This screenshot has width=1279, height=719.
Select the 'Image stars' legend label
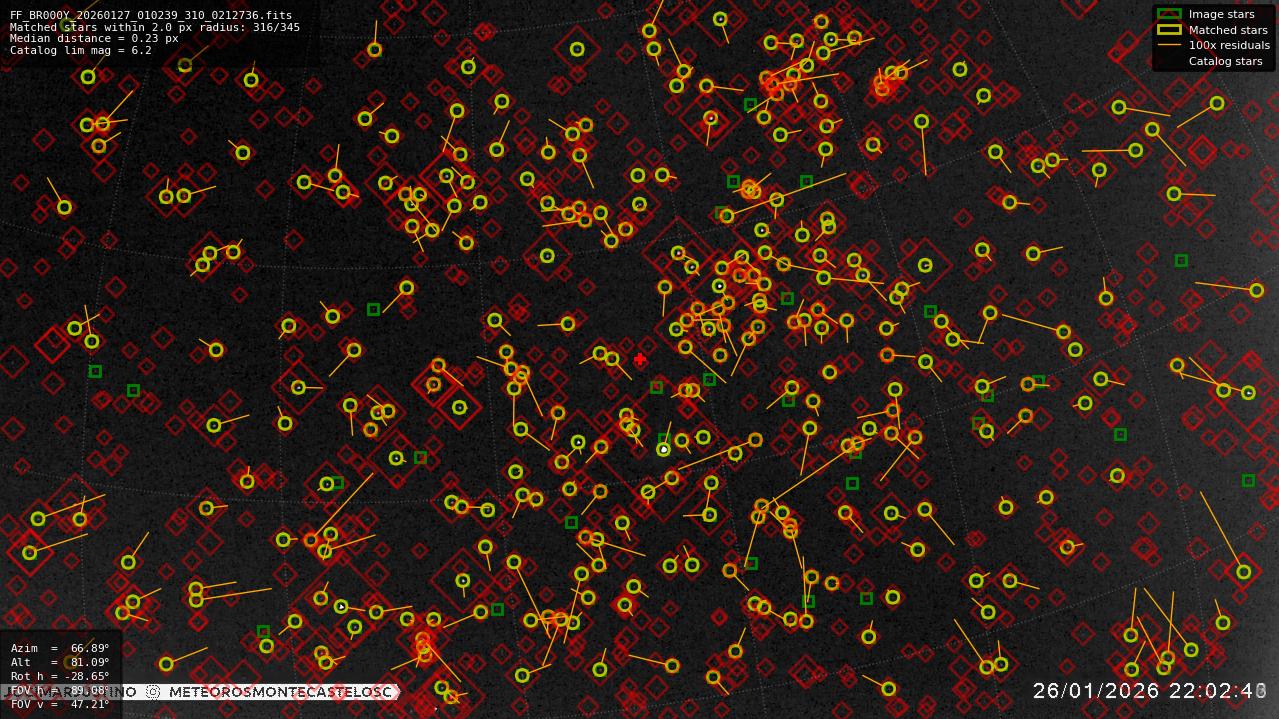click(x=1221, y=14)
